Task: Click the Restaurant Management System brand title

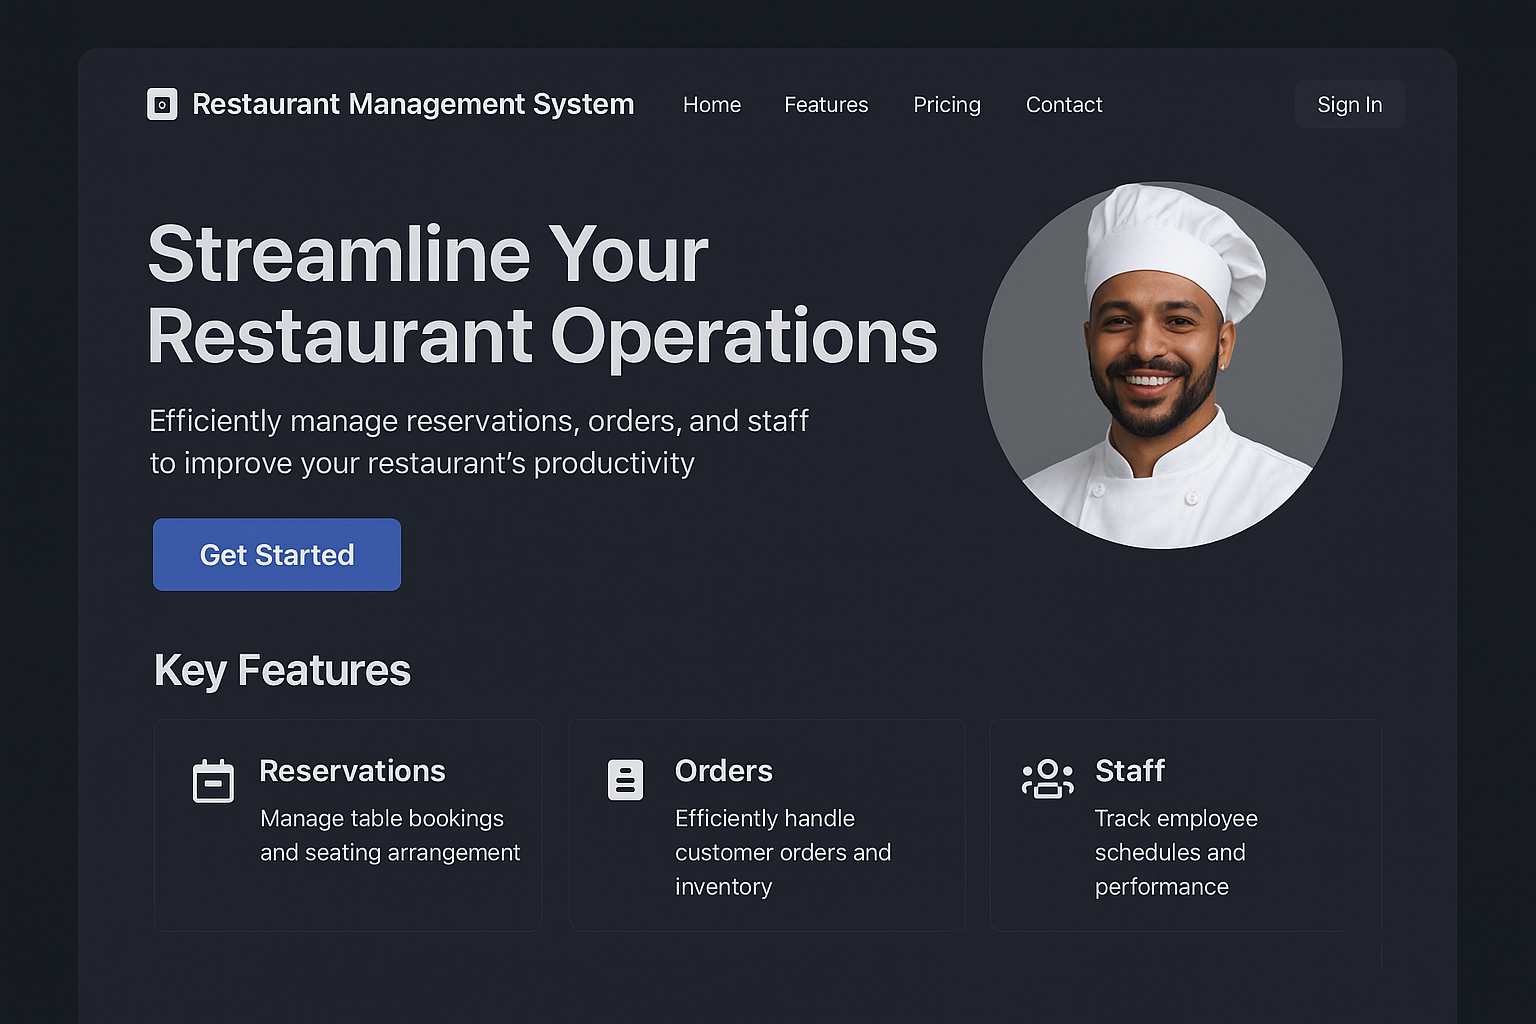Action: [x=413, y=104]
